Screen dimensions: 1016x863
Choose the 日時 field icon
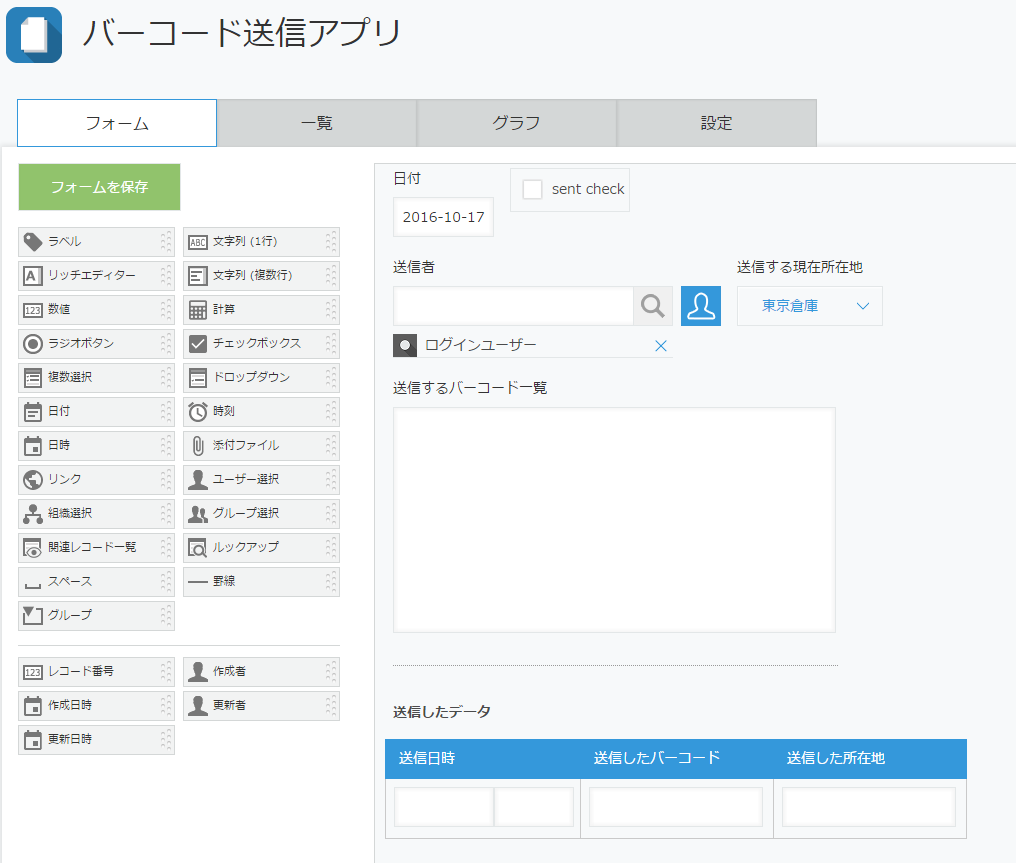click(32, 446)
